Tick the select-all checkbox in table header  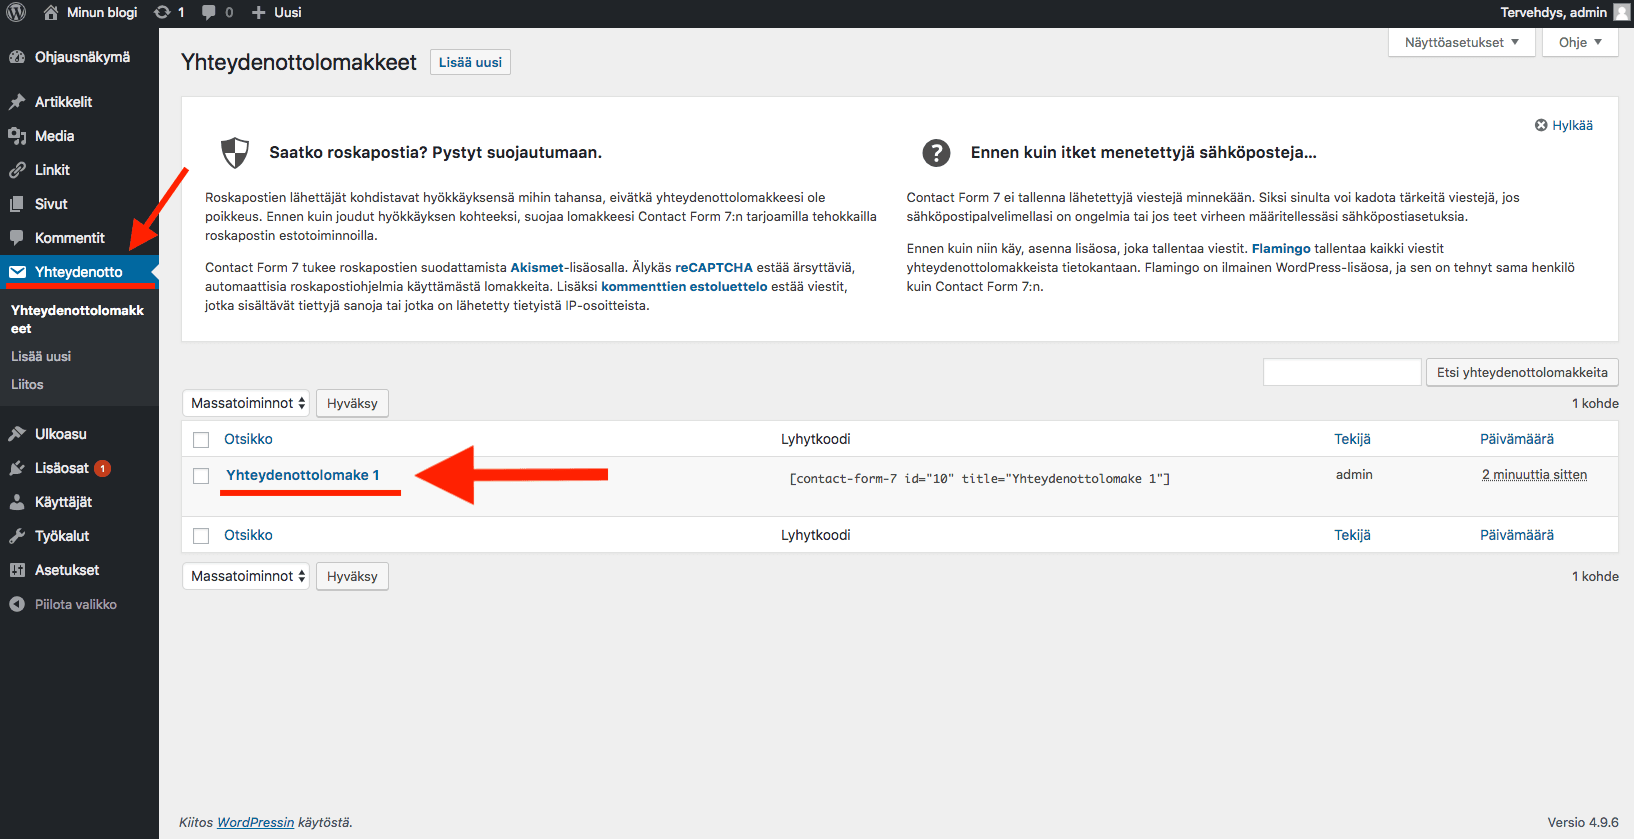(x=201, y=440)
